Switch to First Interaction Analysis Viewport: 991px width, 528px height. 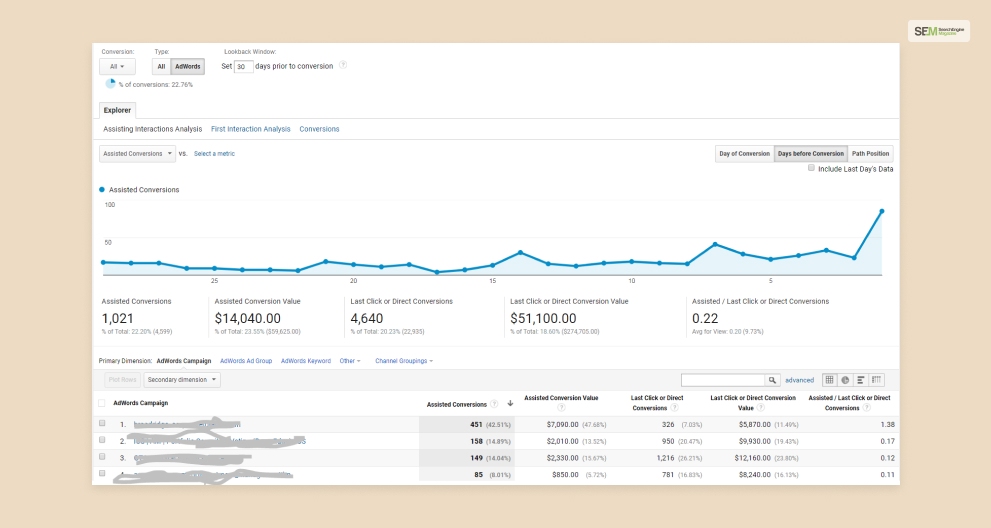pos(251,129)
